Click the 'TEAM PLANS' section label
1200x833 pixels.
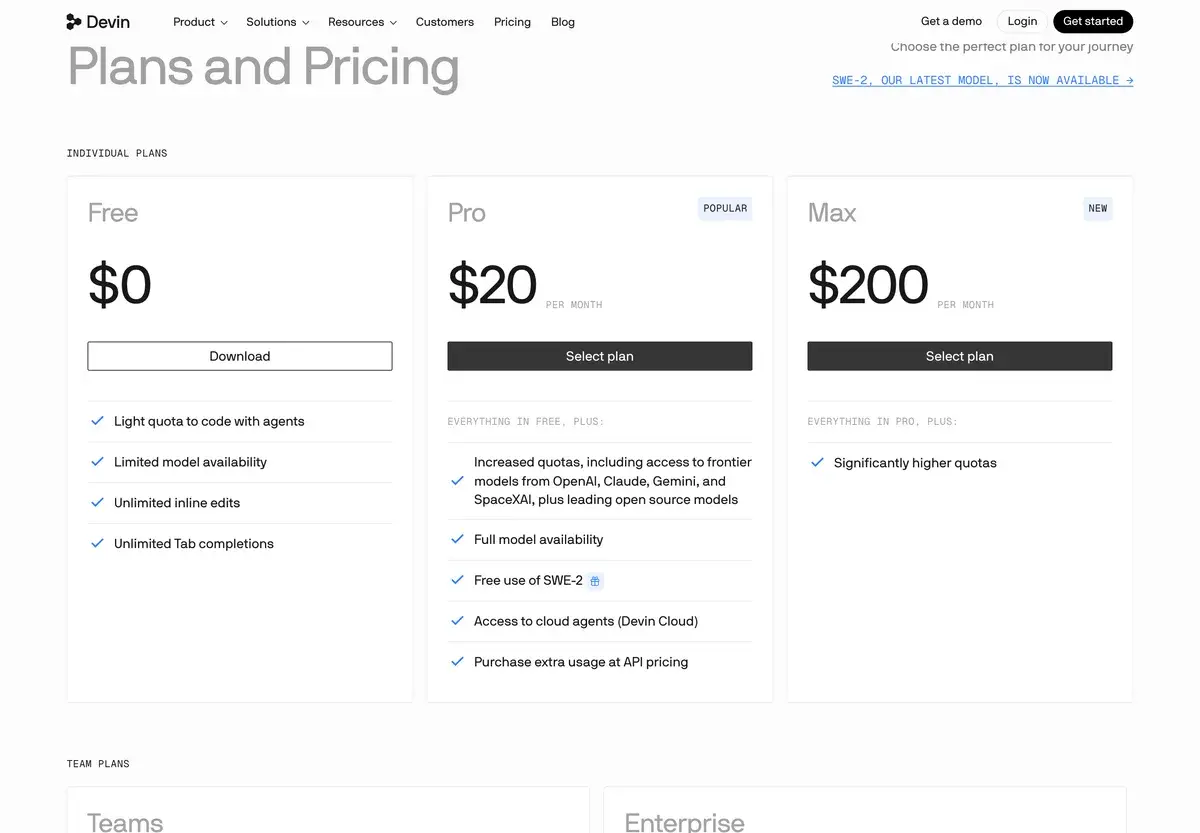[98, 764]
